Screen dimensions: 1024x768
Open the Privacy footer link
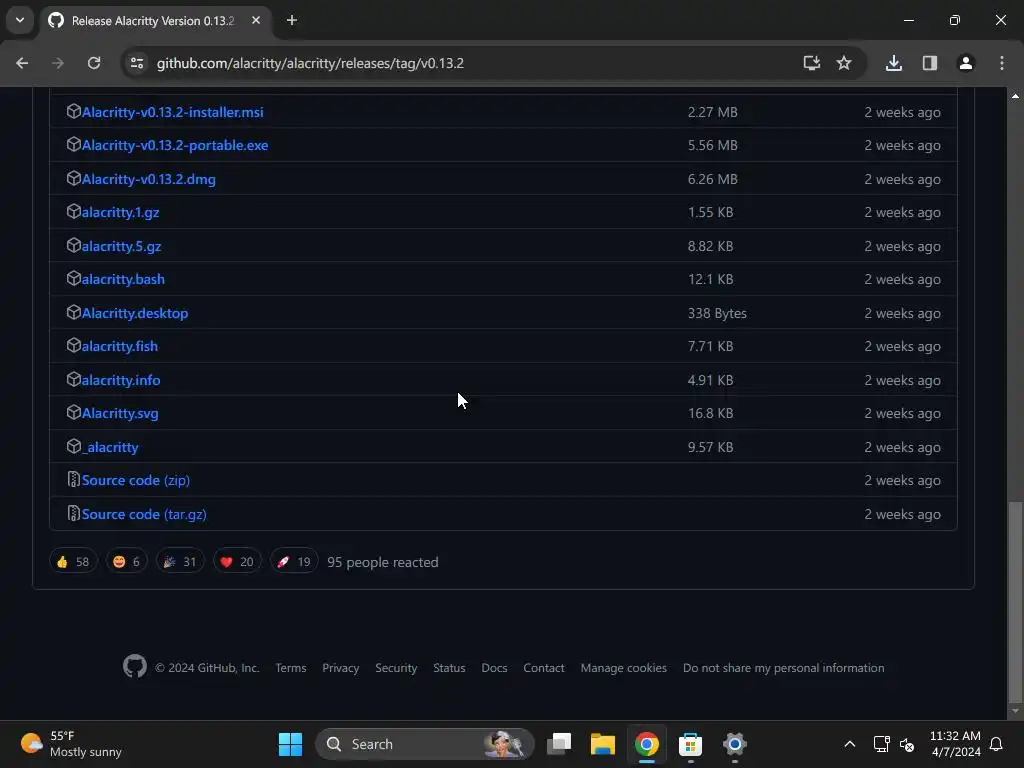(340, 668)
